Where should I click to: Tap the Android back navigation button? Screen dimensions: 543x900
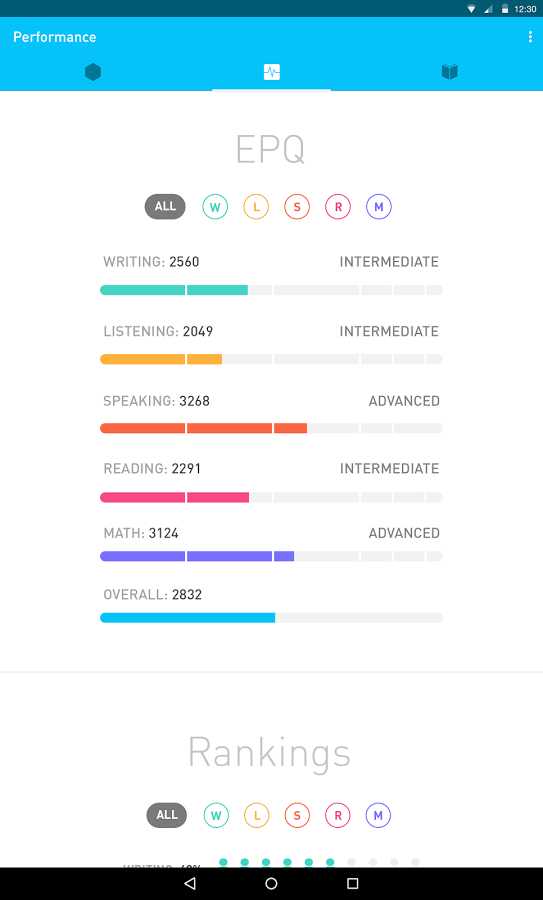[x=190, y=883]
